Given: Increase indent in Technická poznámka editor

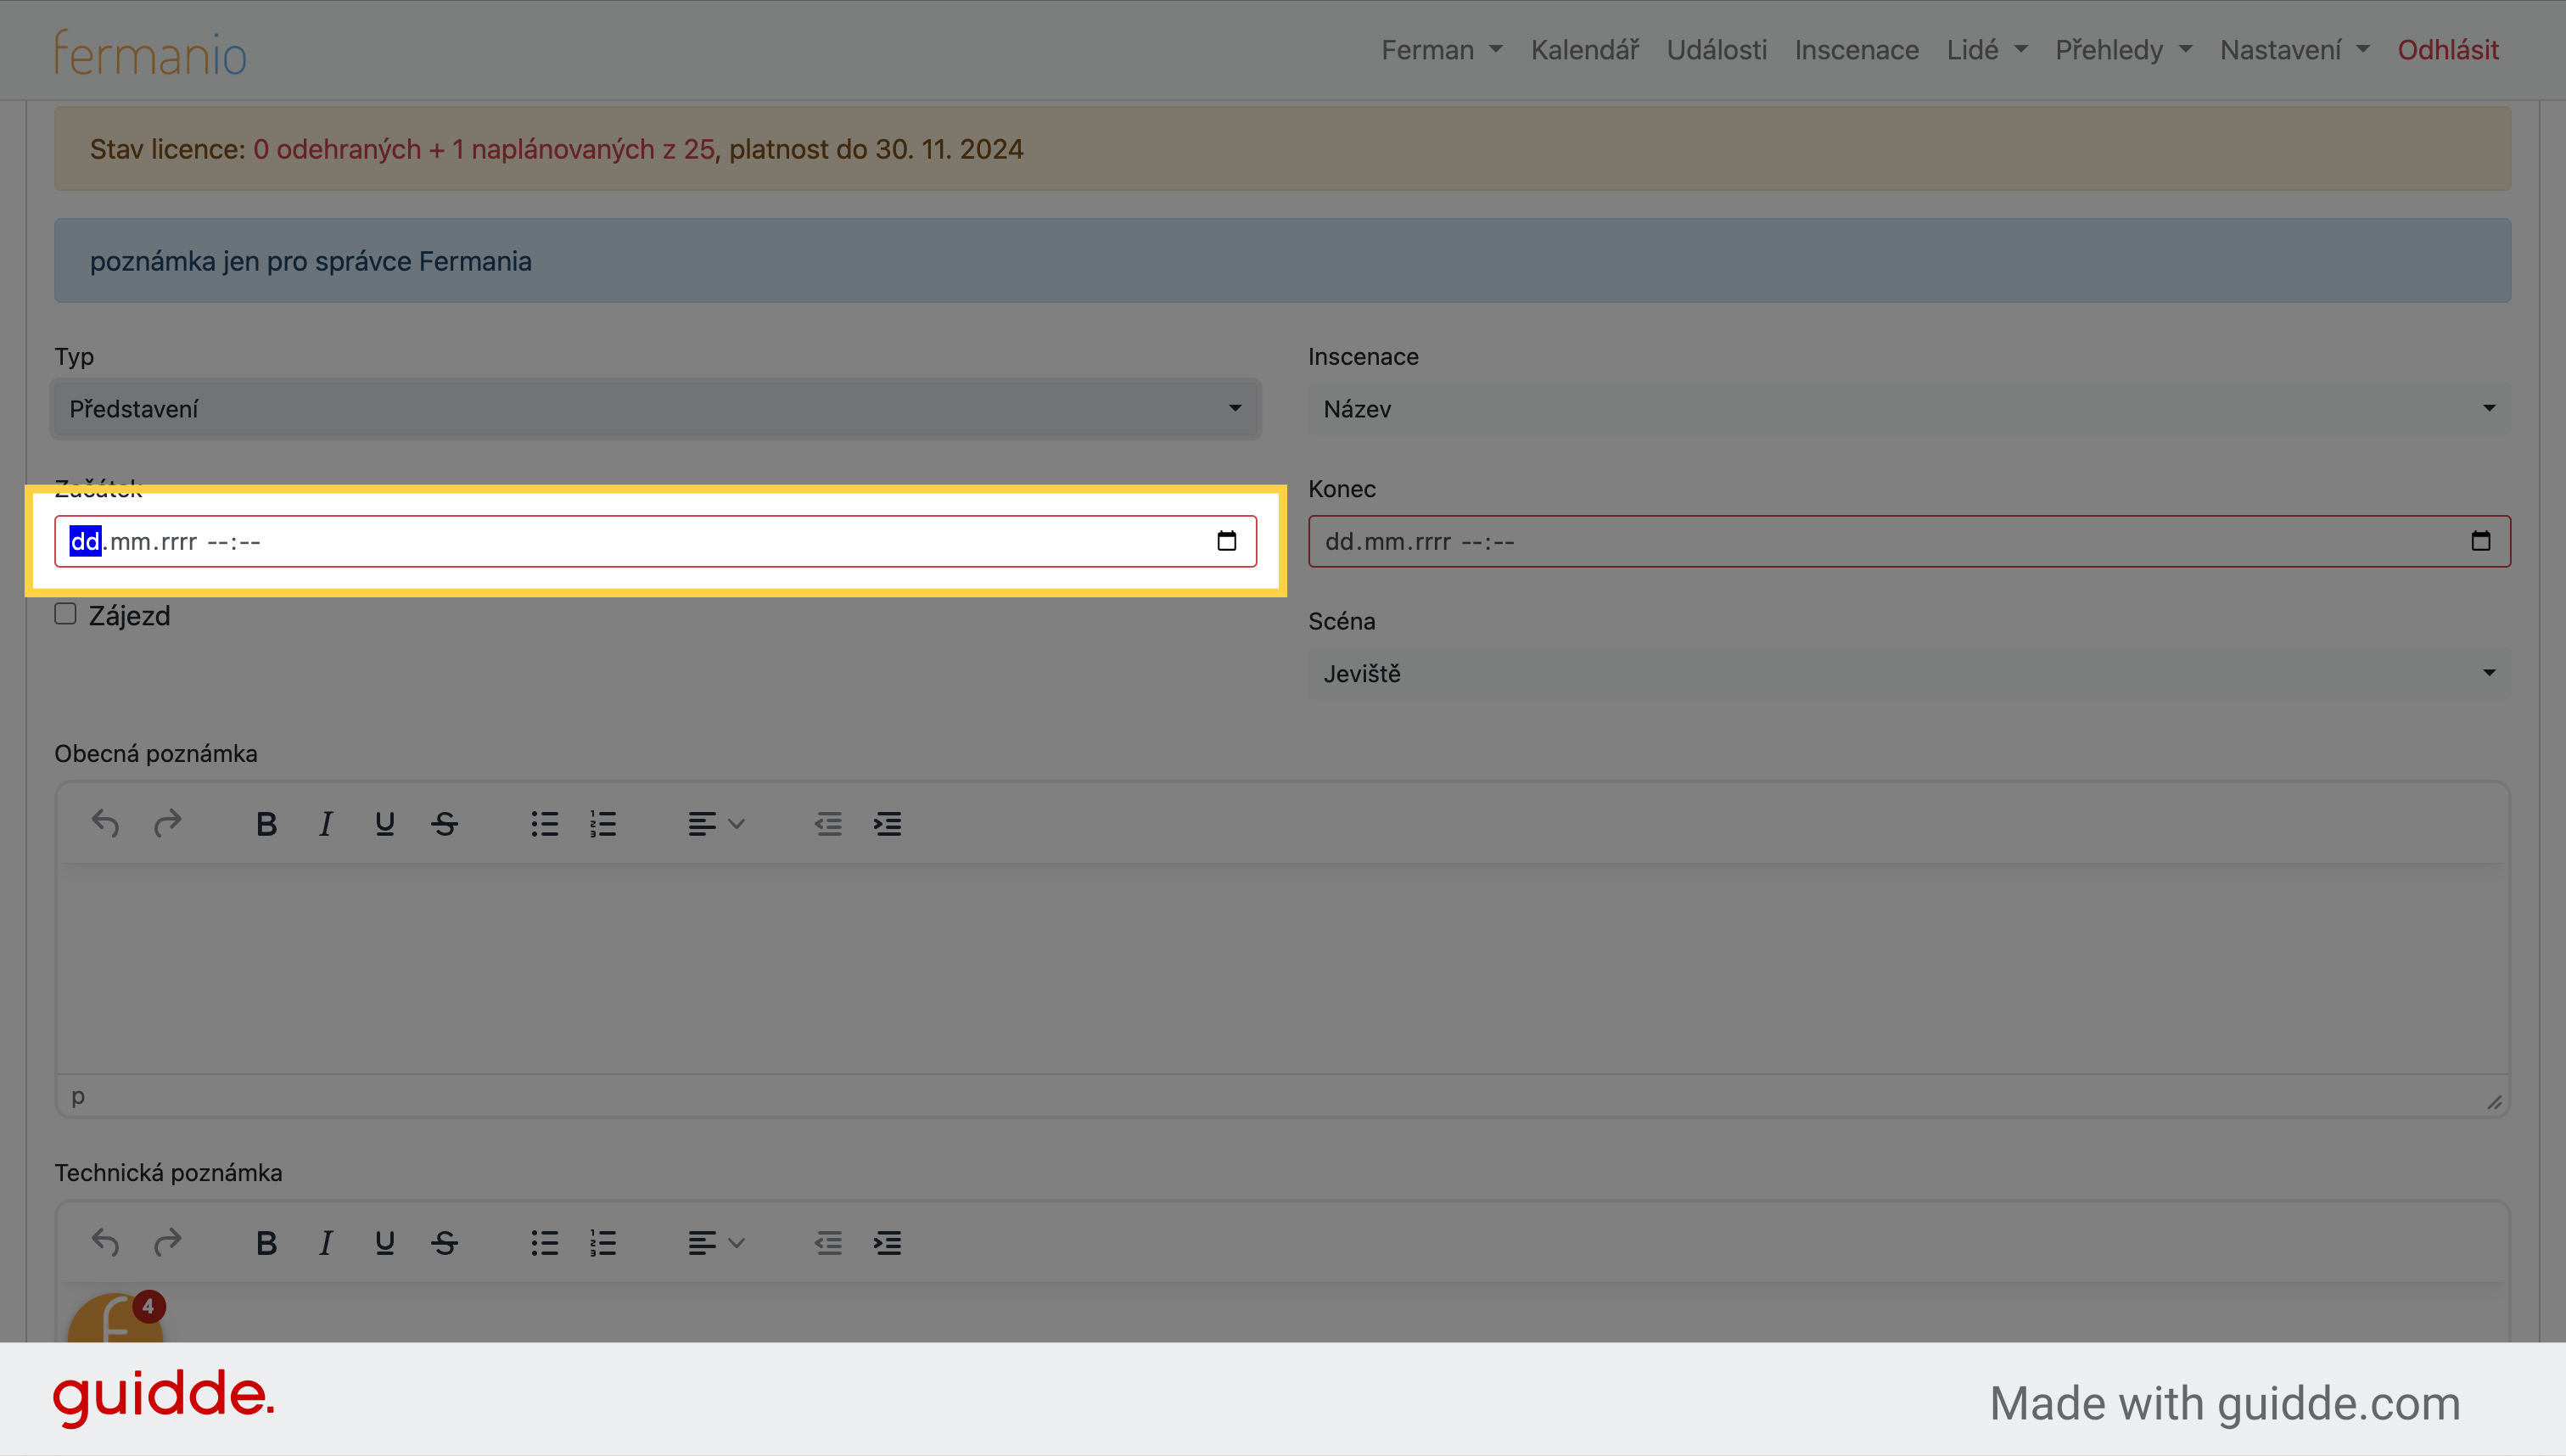Looking at the screenshot, I should coord(888,1243).
